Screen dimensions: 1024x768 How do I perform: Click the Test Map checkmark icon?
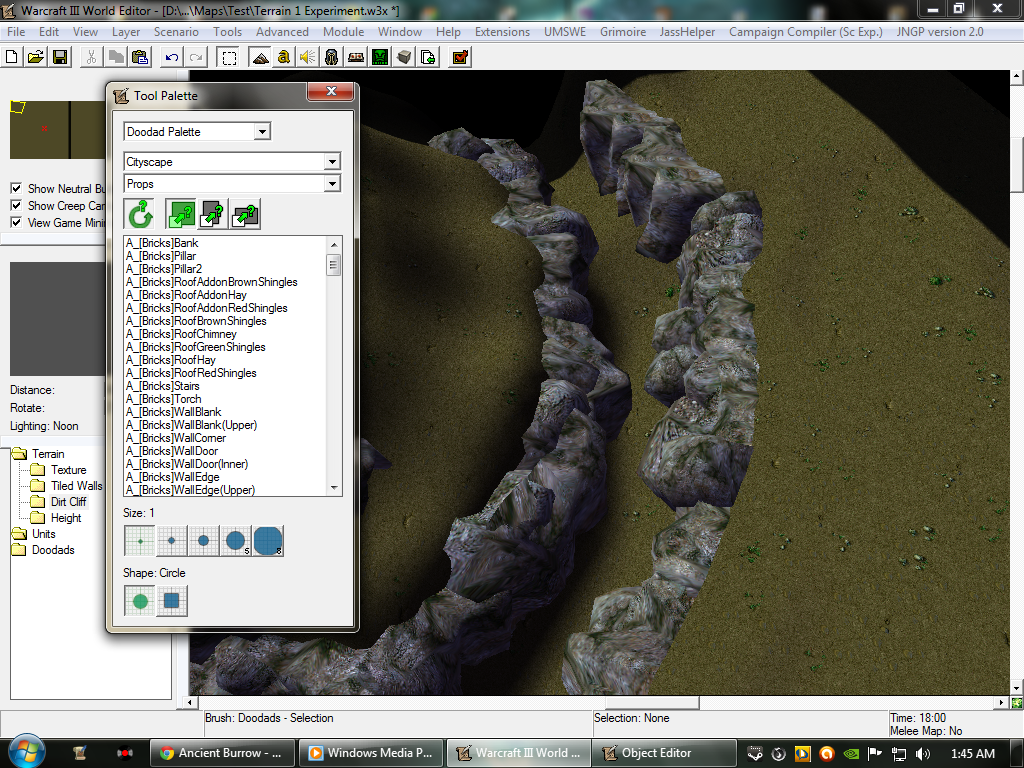click(x=460, y=57)
